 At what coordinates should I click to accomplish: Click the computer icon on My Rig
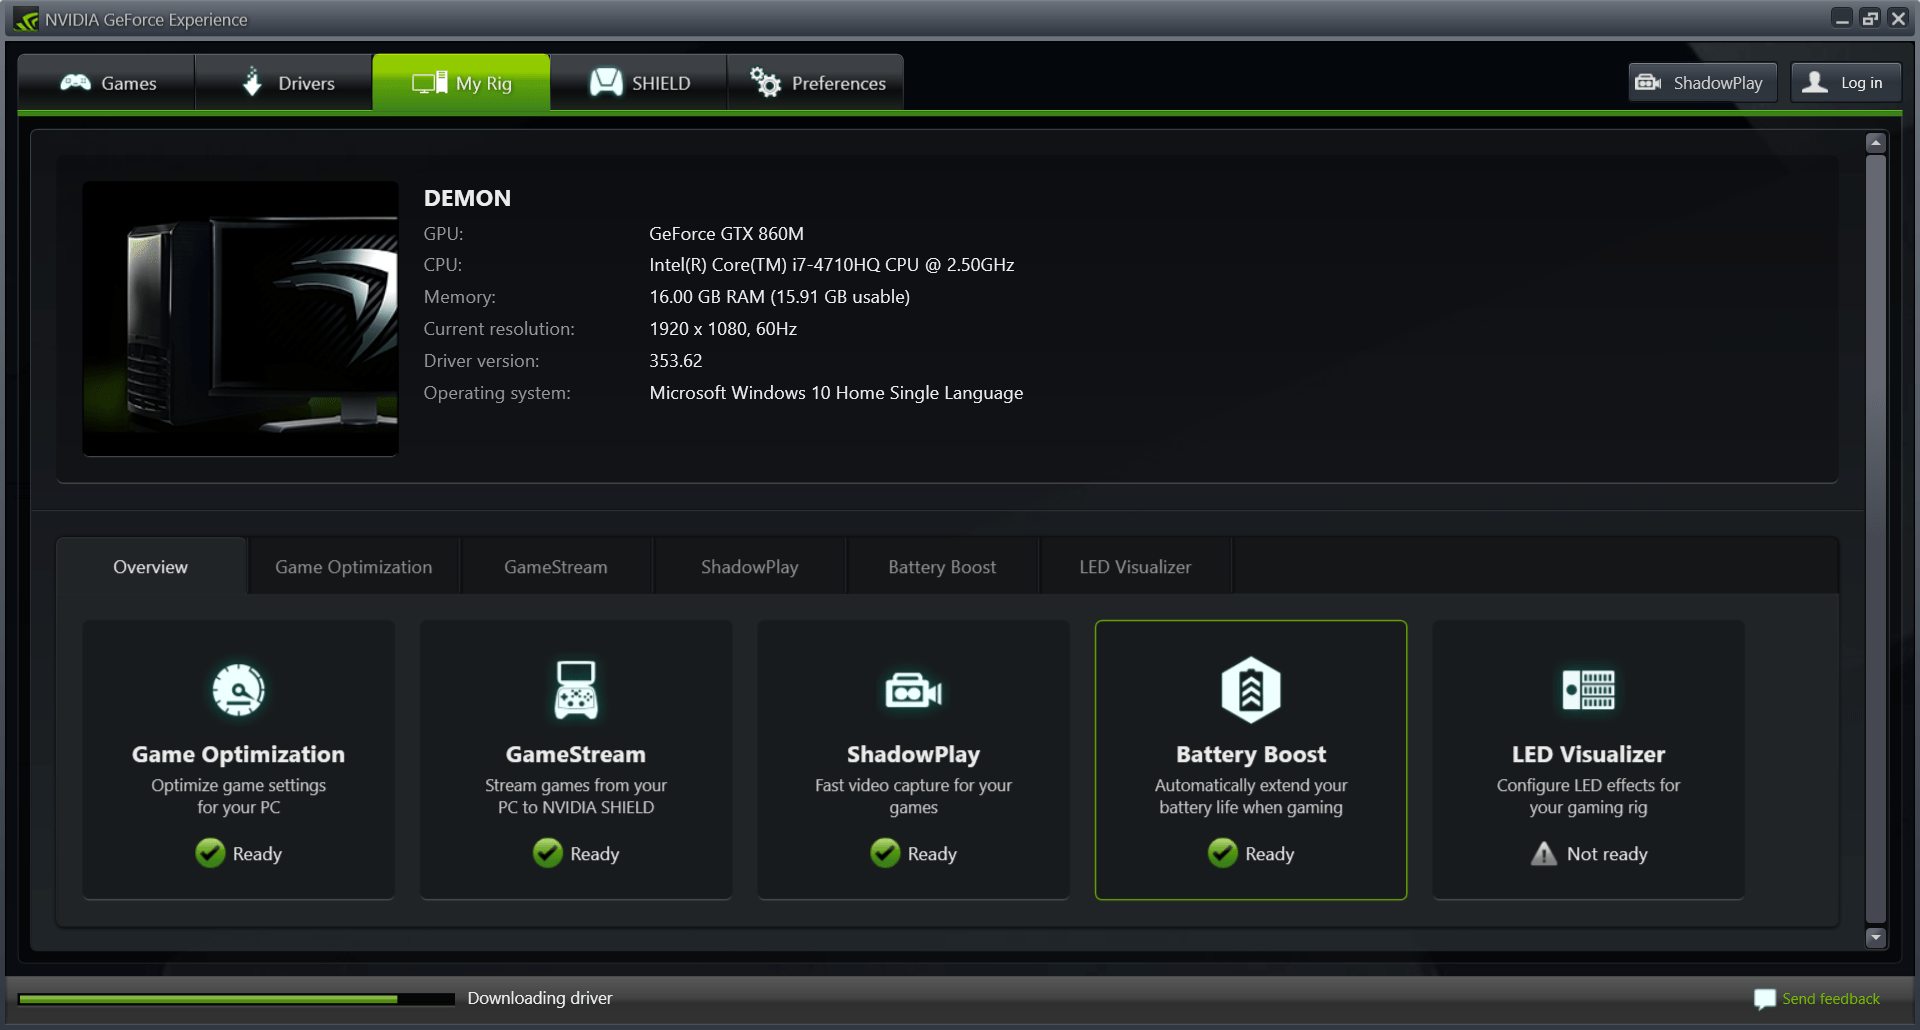[430, 83]
